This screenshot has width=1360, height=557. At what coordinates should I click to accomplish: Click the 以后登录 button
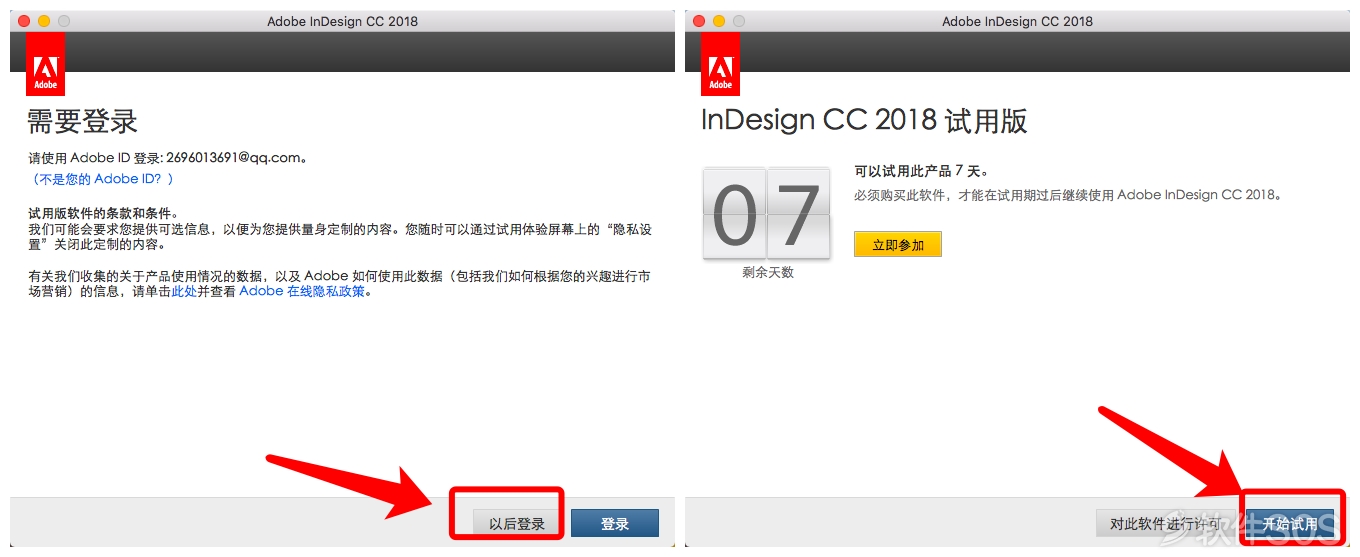tap(517, 523)
